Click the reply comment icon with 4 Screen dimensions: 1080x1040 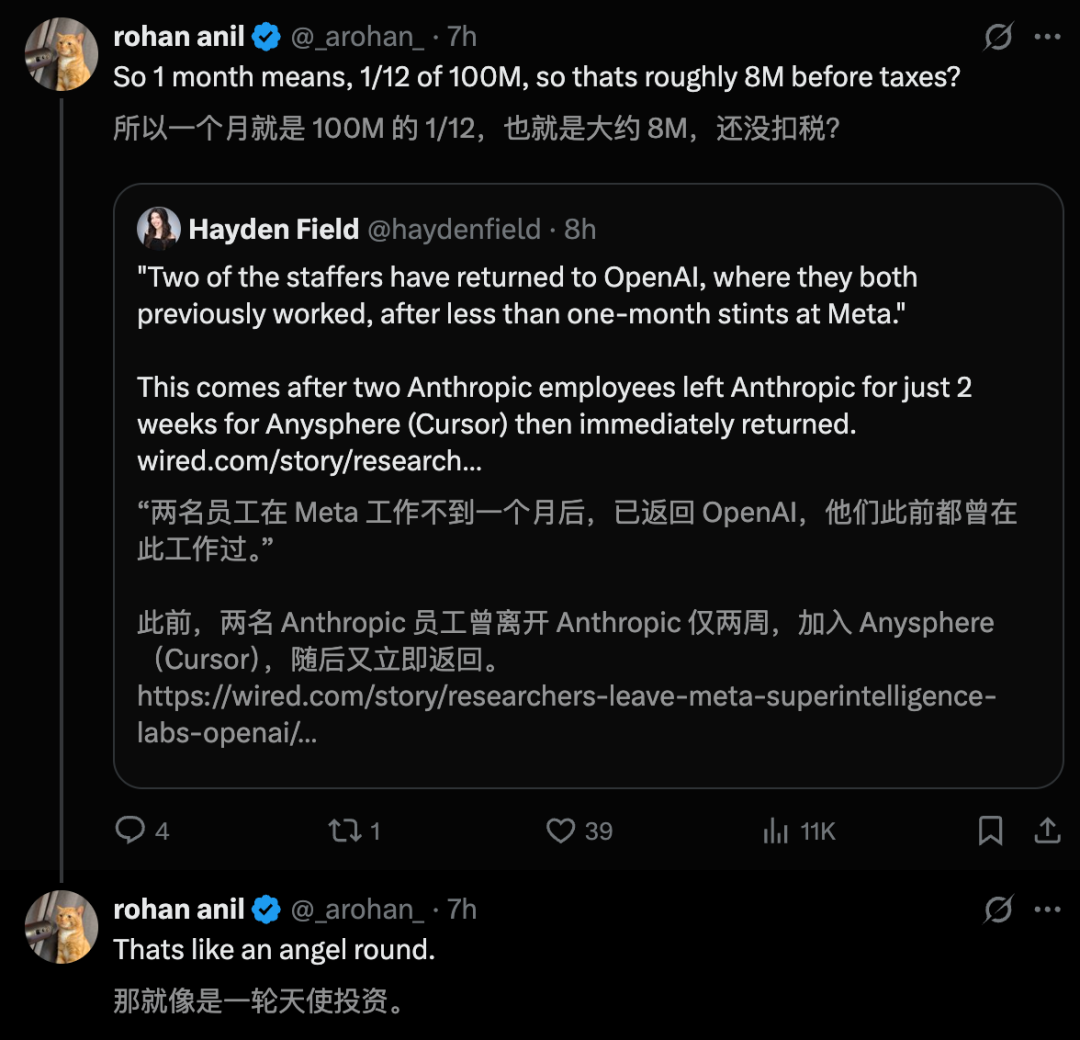click(129, 830)
